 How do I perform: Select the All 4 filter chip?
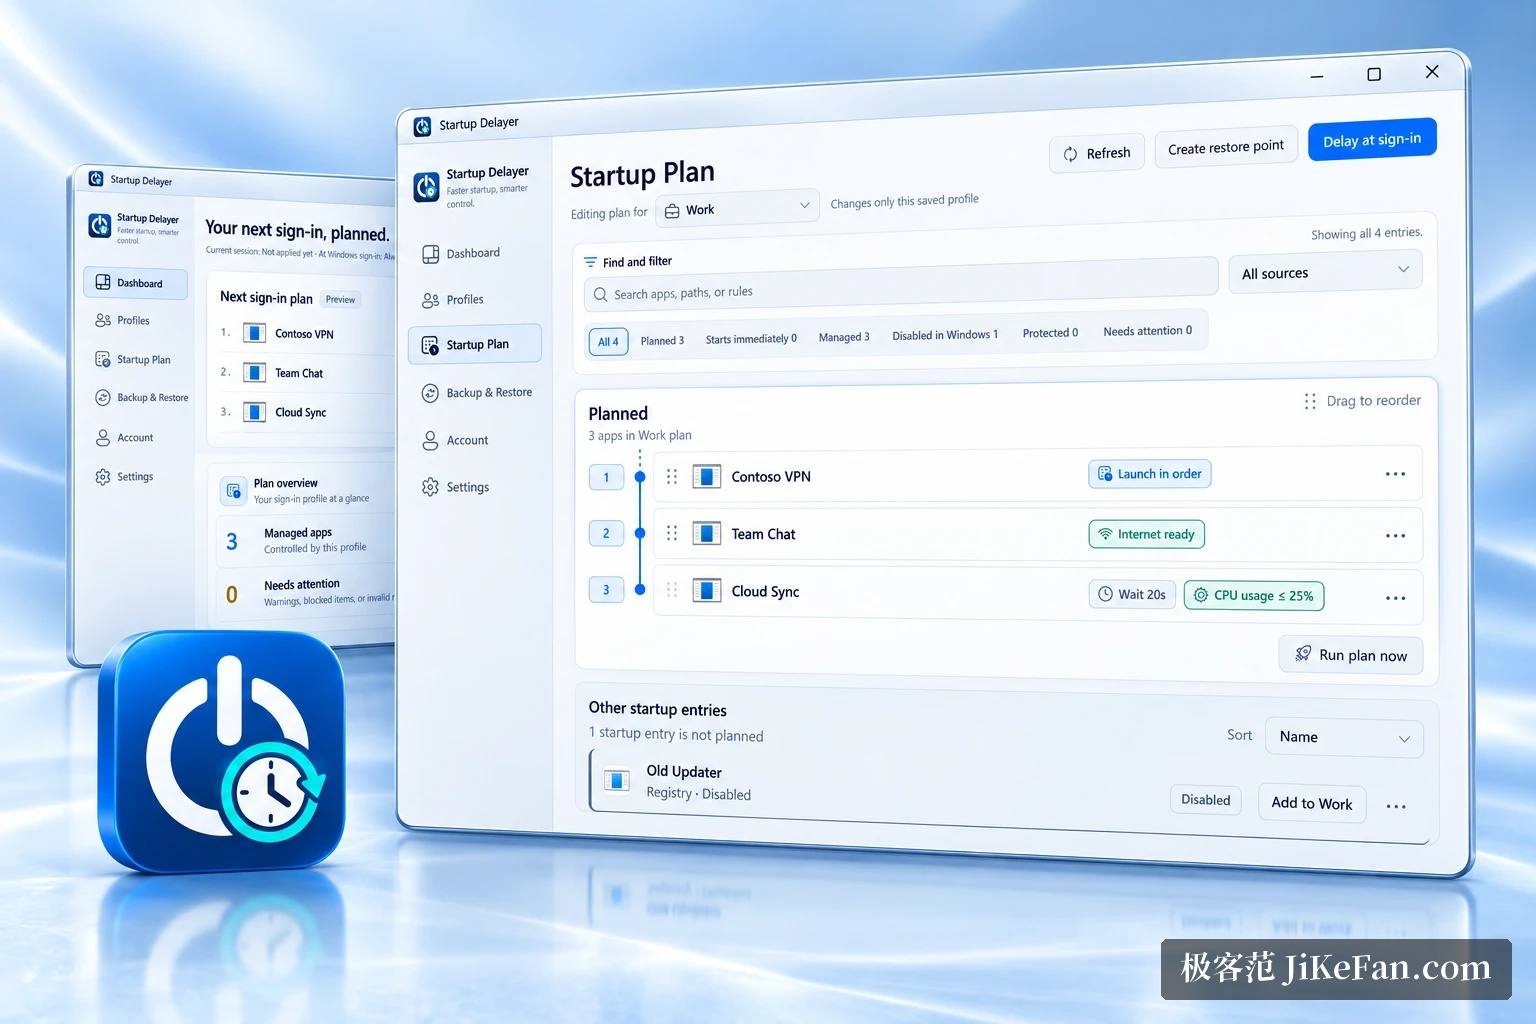(608, 342)
